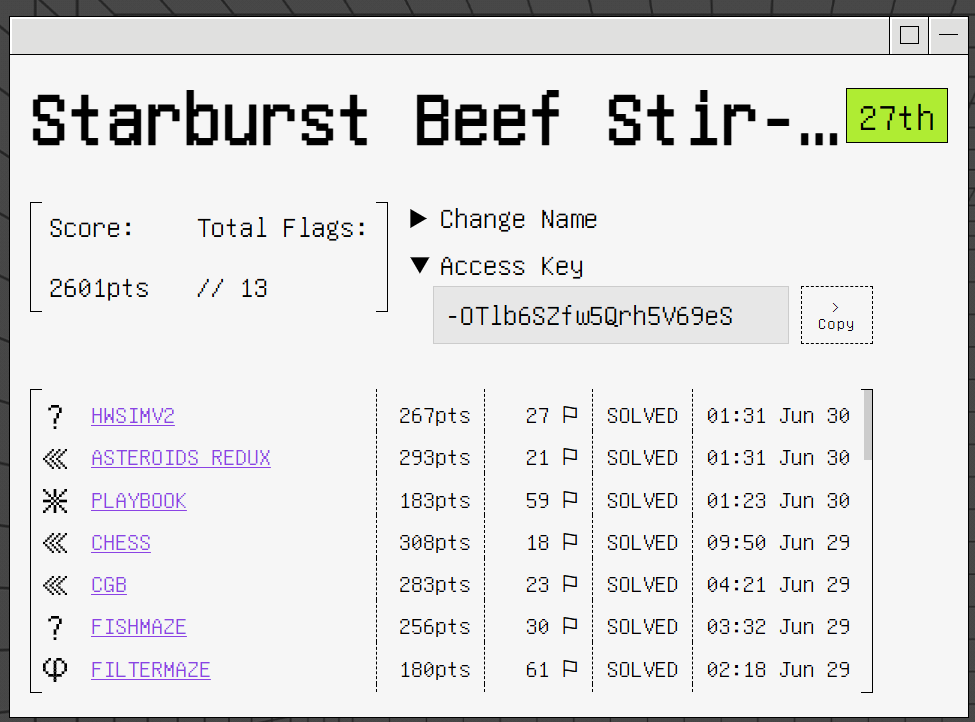Open the ASTEROIDS_REDUX challenge link
The image size is (975, 722).
(x=181, y=458)
